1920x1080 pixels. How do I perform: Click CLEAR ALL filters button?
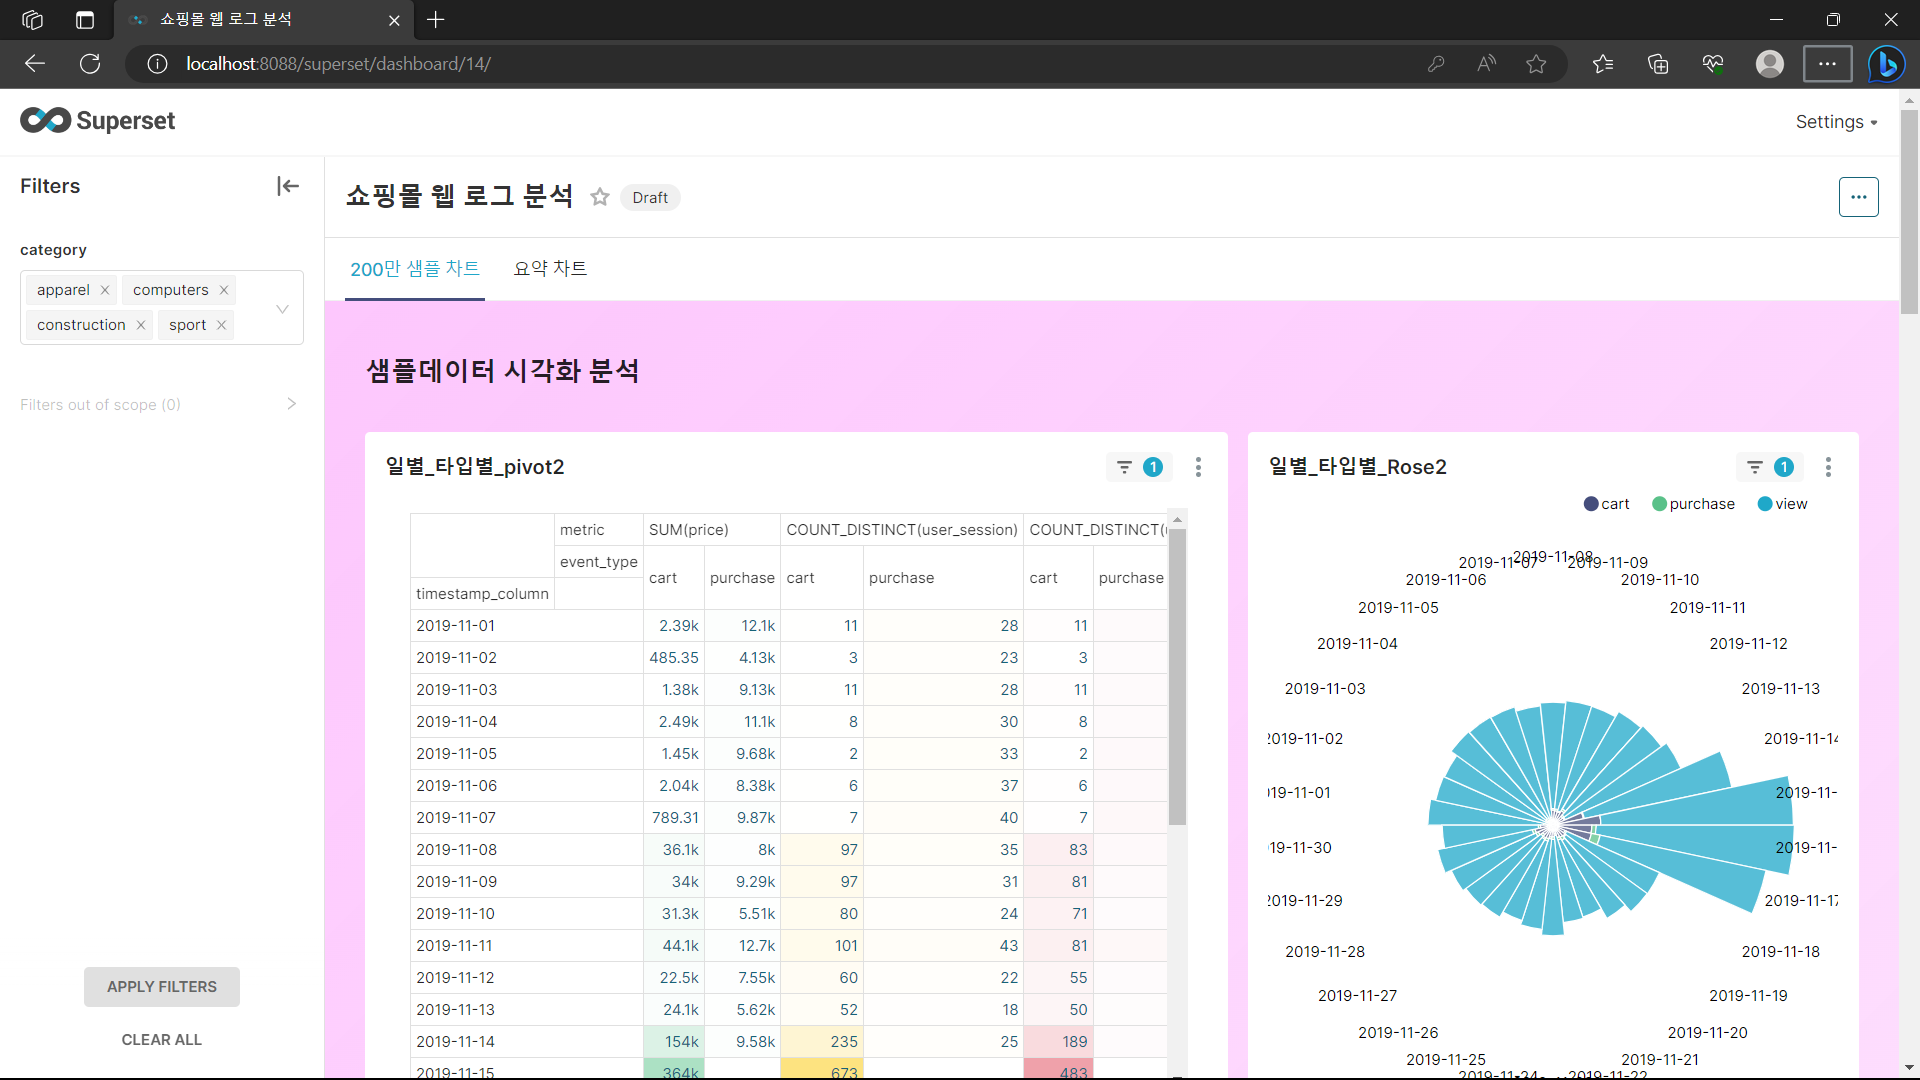click(162, 1040)
